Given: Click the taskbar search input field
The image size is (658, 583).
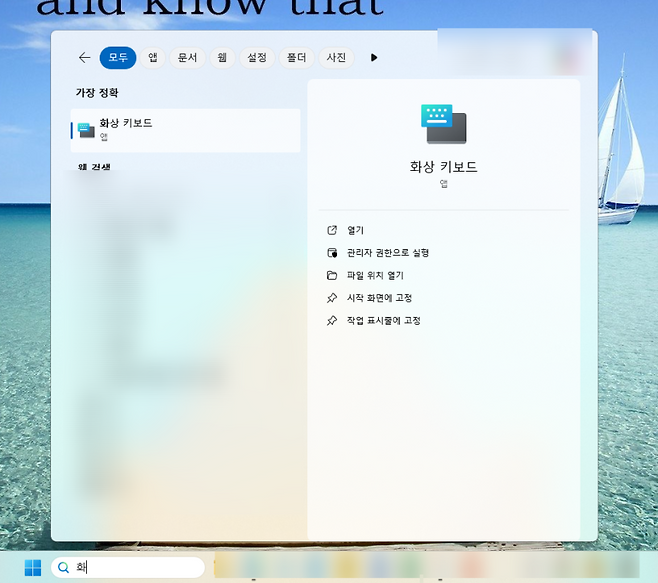Looking at the screenshot, I should (x=135, y=568).
